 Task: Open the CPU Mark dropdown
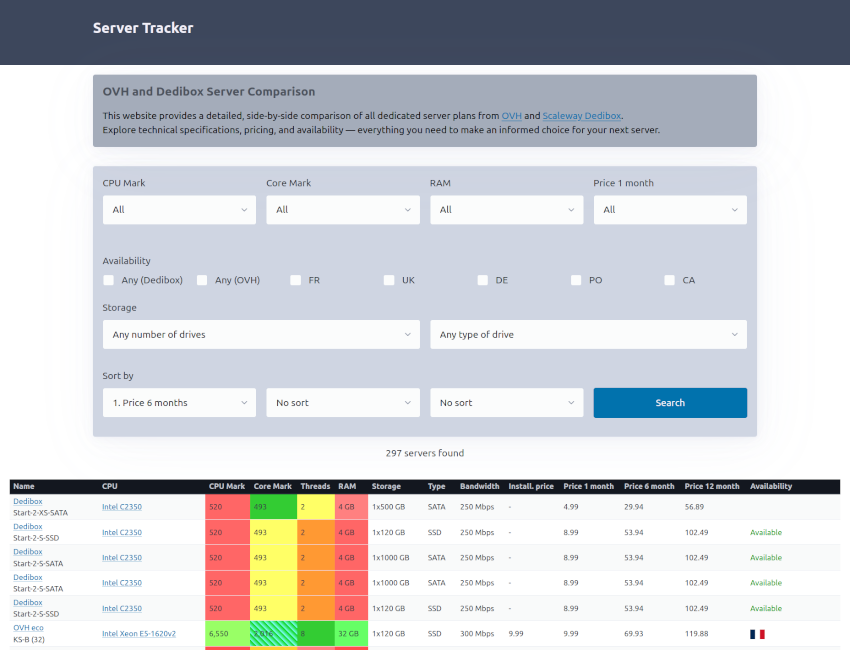pyautogui.click(x=179, y=210)
